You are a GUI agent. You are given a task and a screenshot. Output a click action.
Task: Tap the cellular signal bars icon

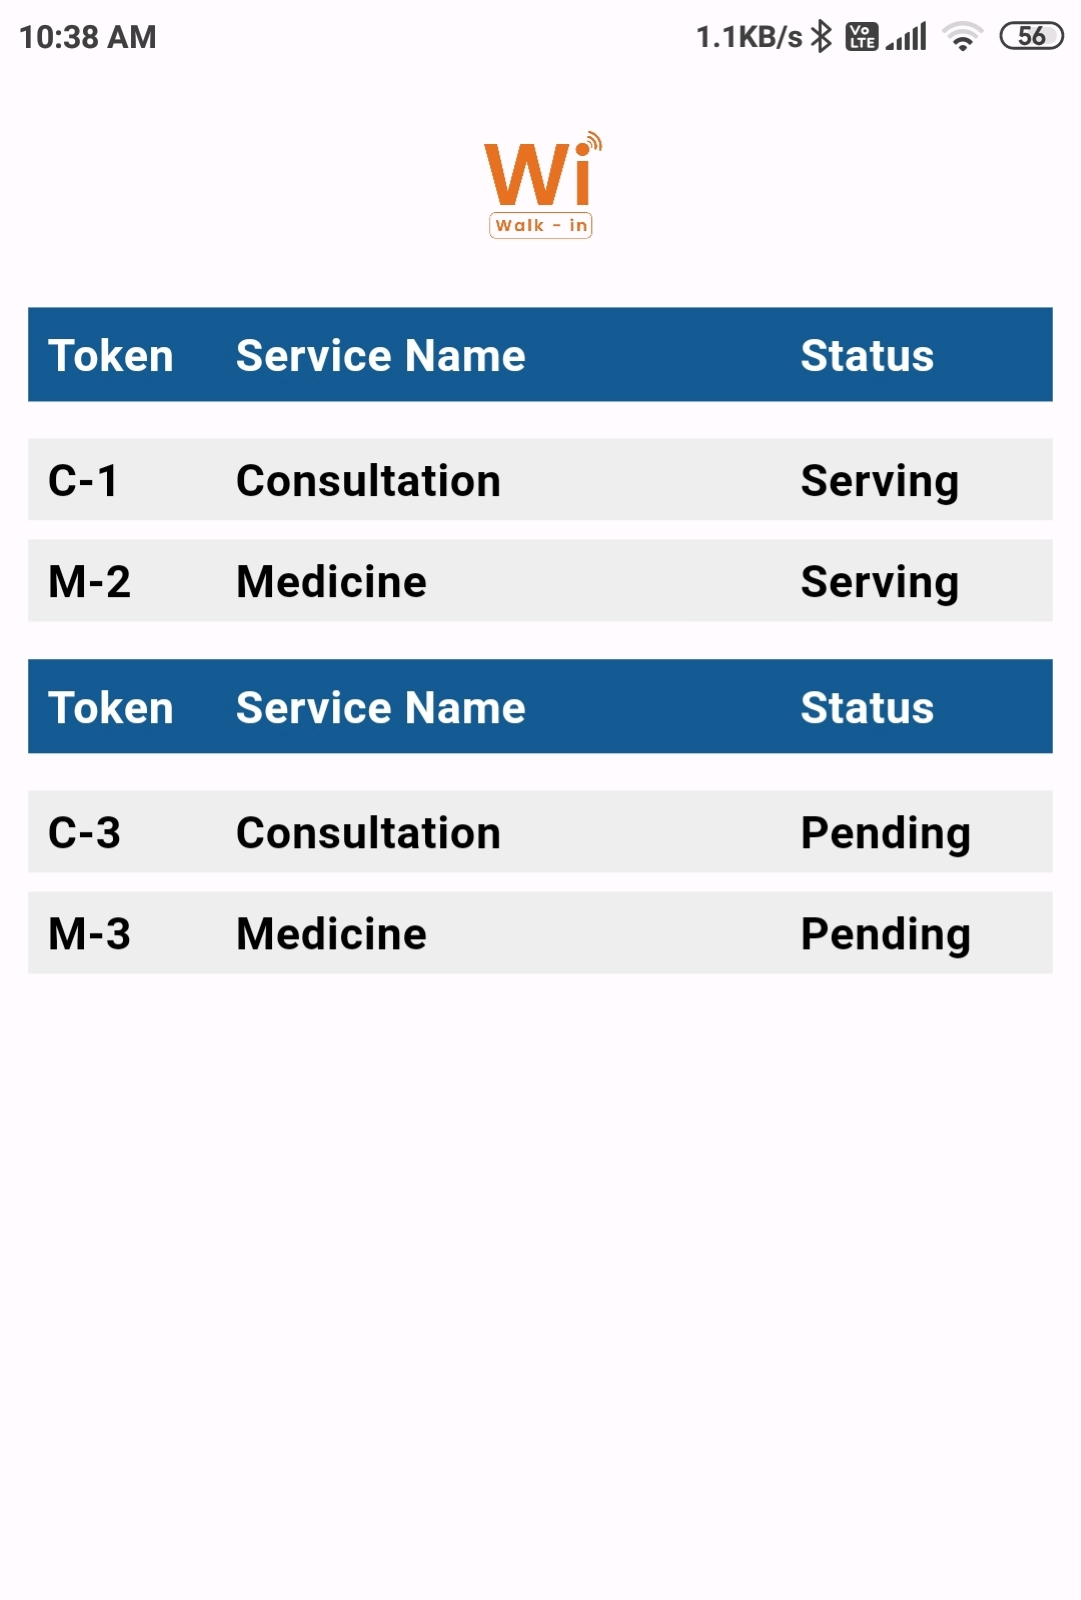[x=906, y=36]
